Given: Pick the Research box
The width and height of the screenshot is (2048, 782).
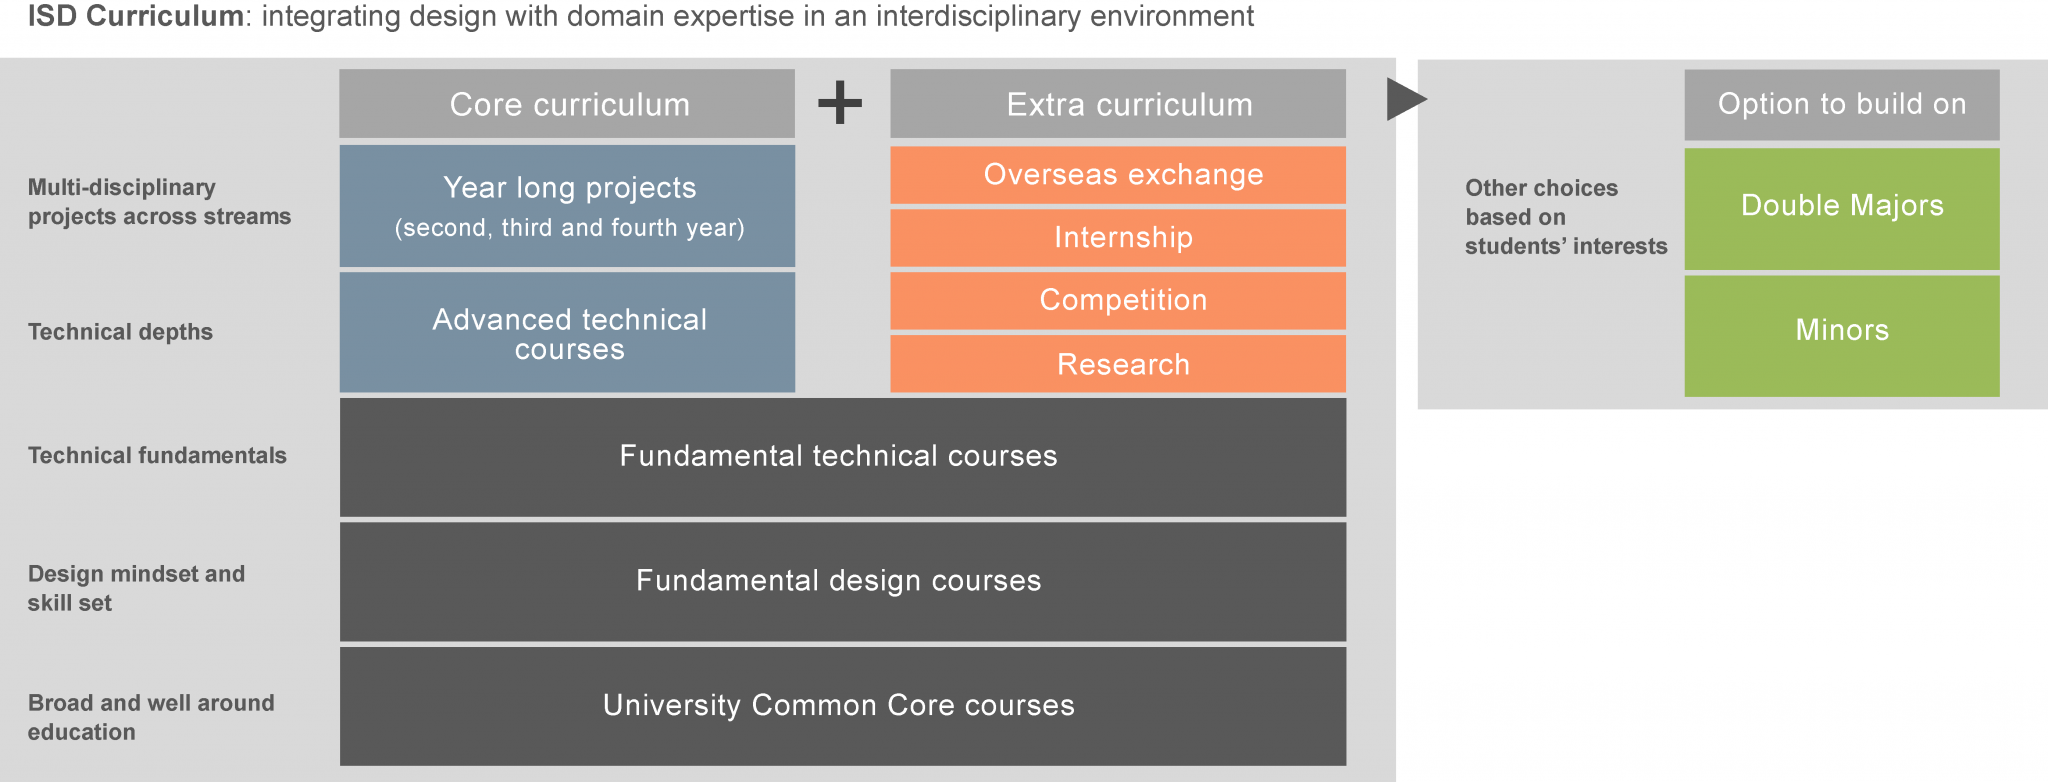Looking at the screenshot, I should tap(1118, 364).
